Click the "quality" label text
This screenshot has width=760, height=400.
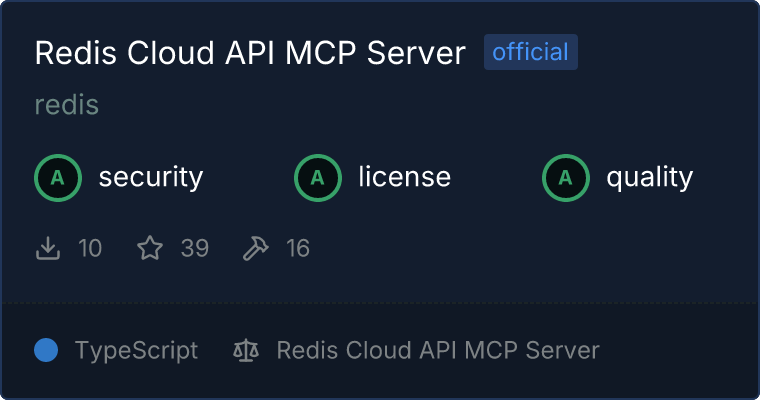pyautogui.click(x=649, y=178)
